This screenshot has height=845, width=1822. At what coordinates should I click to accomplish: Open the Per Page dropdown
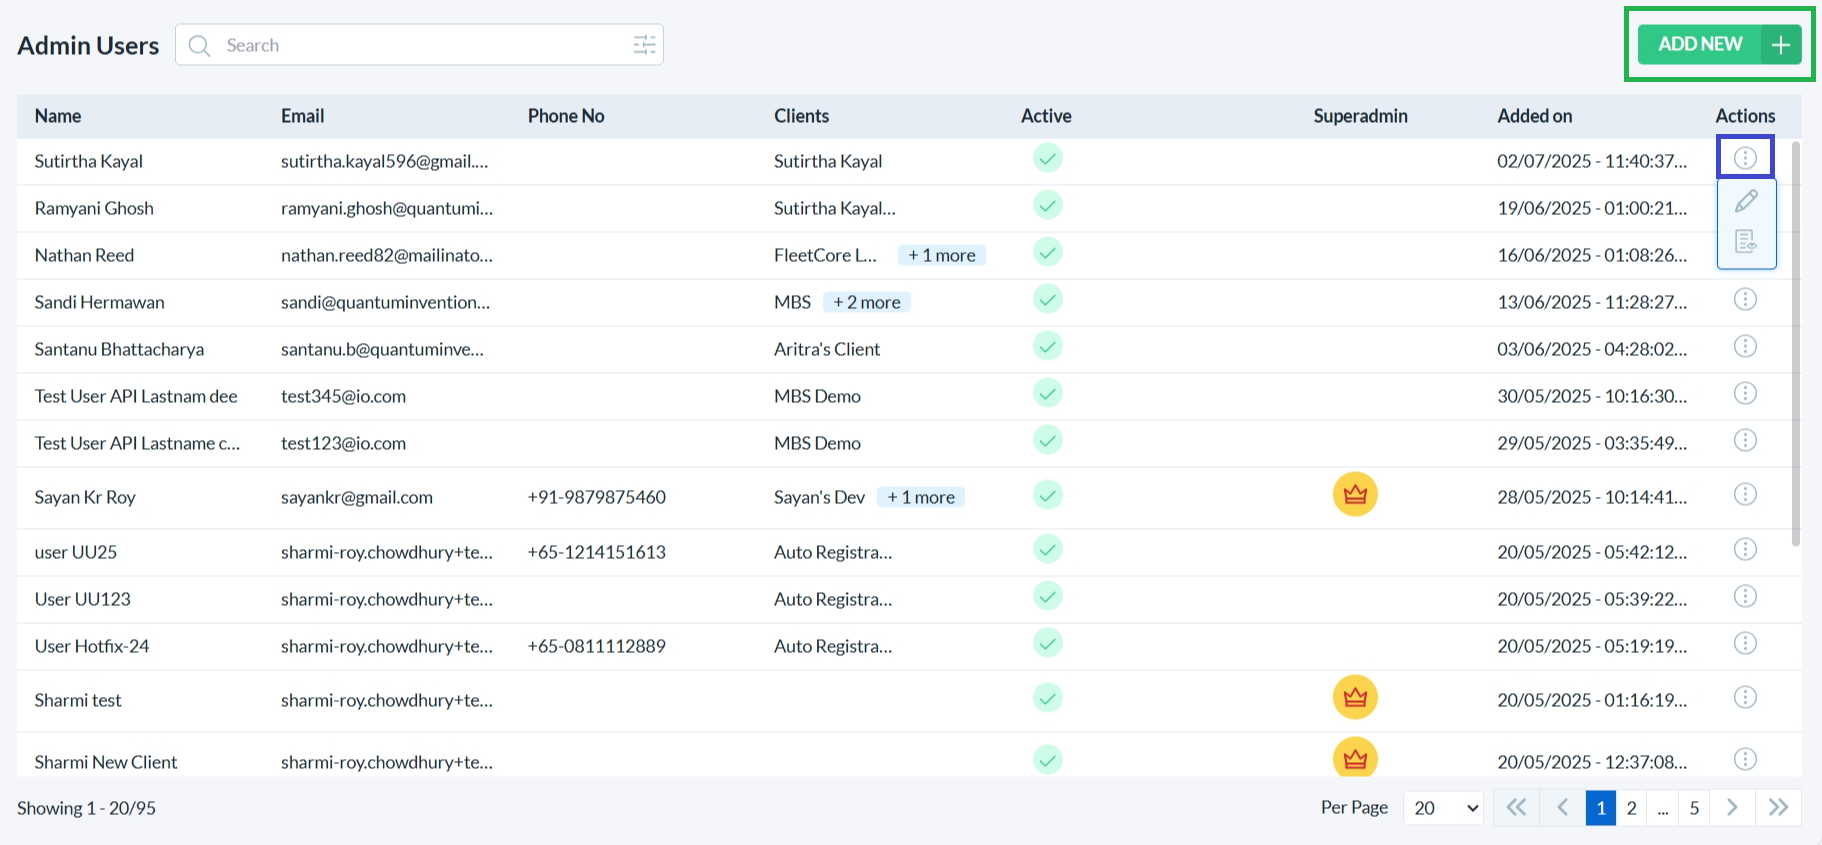click(1444, 808)
